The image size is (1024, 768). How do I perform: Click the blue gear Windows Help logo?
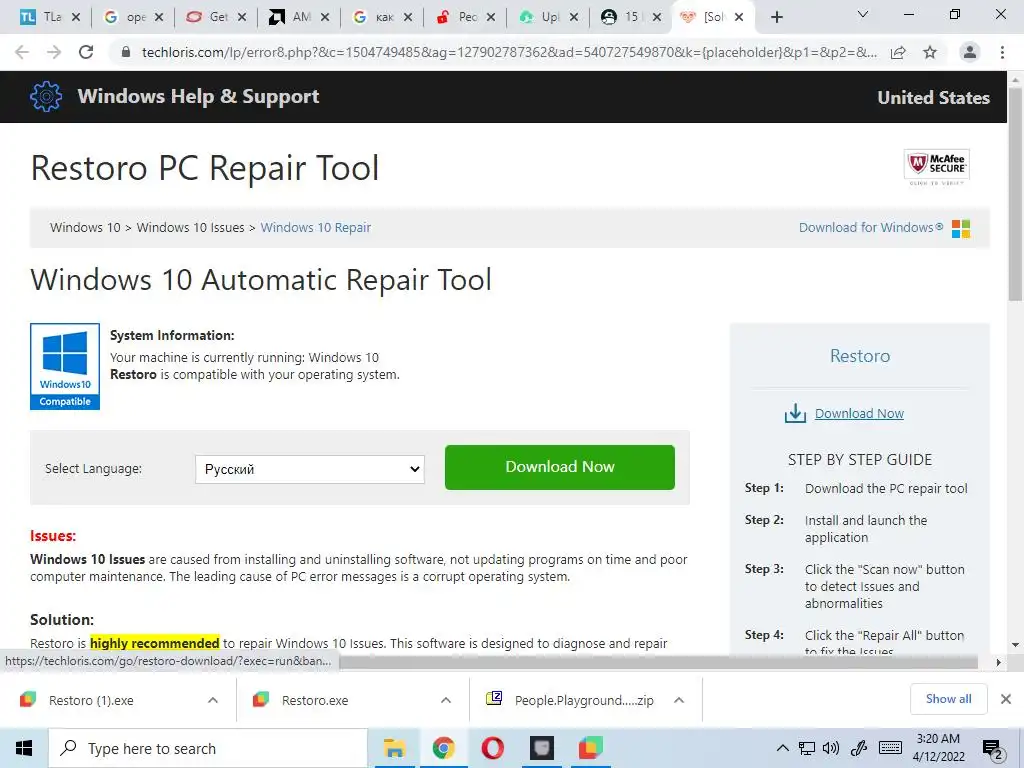coord(46,97)
